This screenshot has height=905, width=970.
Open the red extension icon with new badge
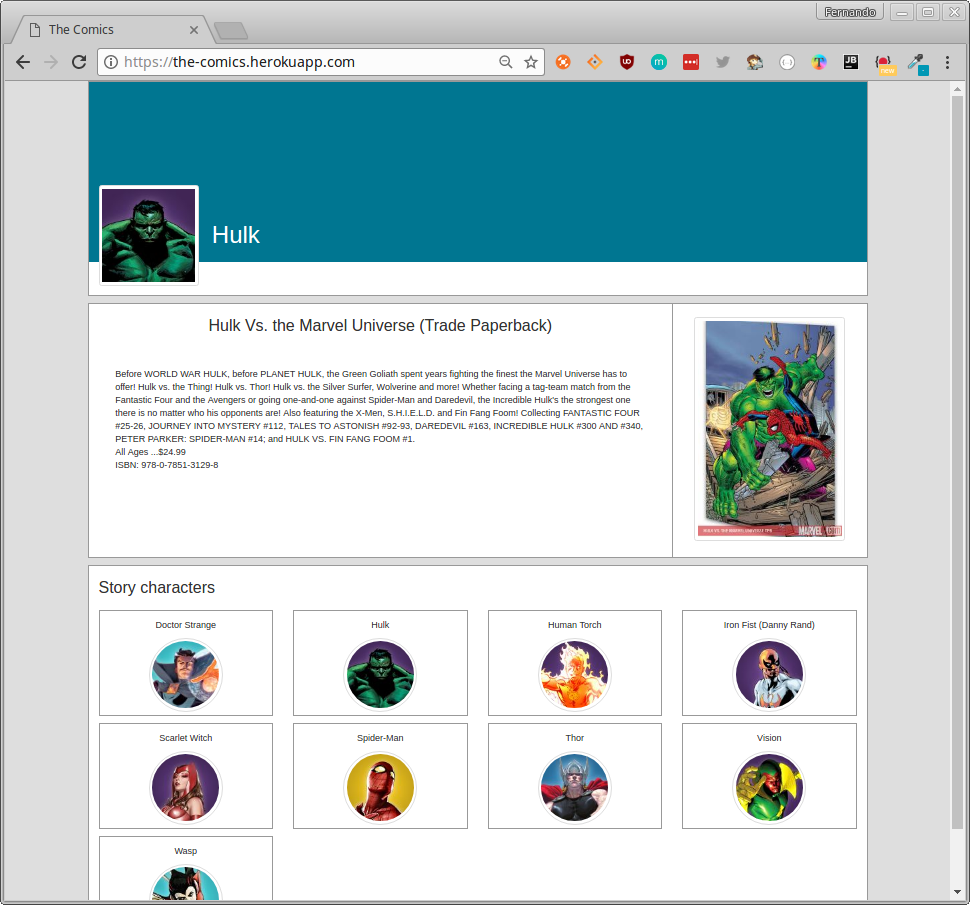pos(884,63)
